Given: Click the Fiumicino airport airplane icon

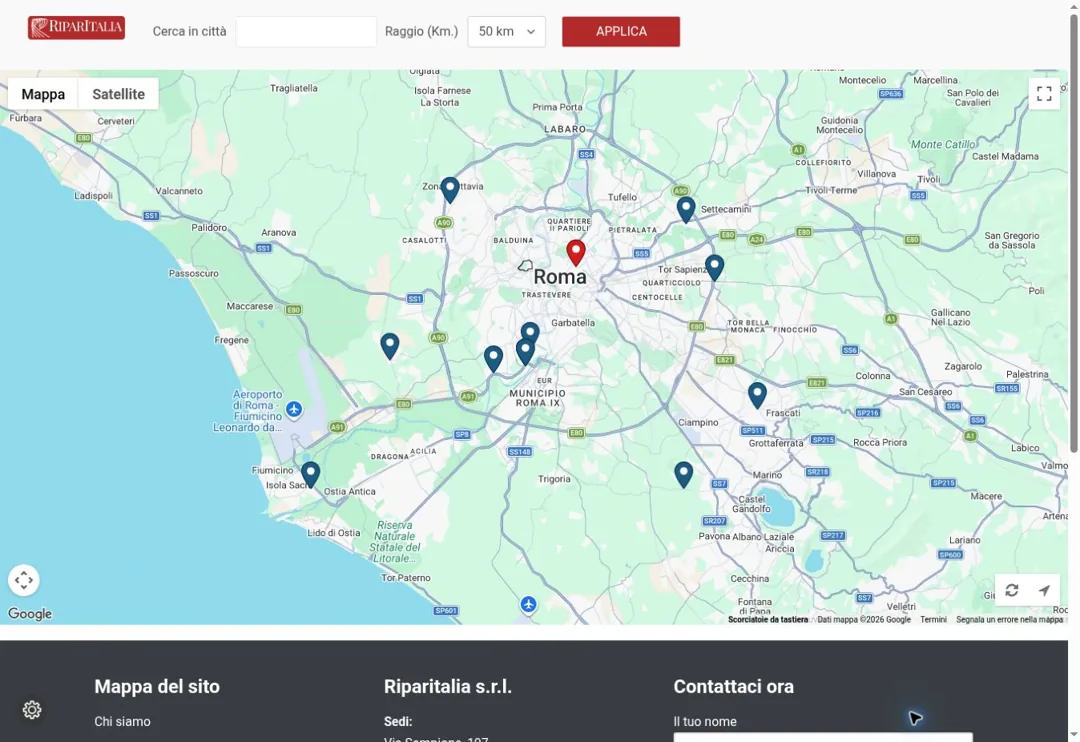Looking at the screenshot, I should pyautogui.click(x=294, y=409).
